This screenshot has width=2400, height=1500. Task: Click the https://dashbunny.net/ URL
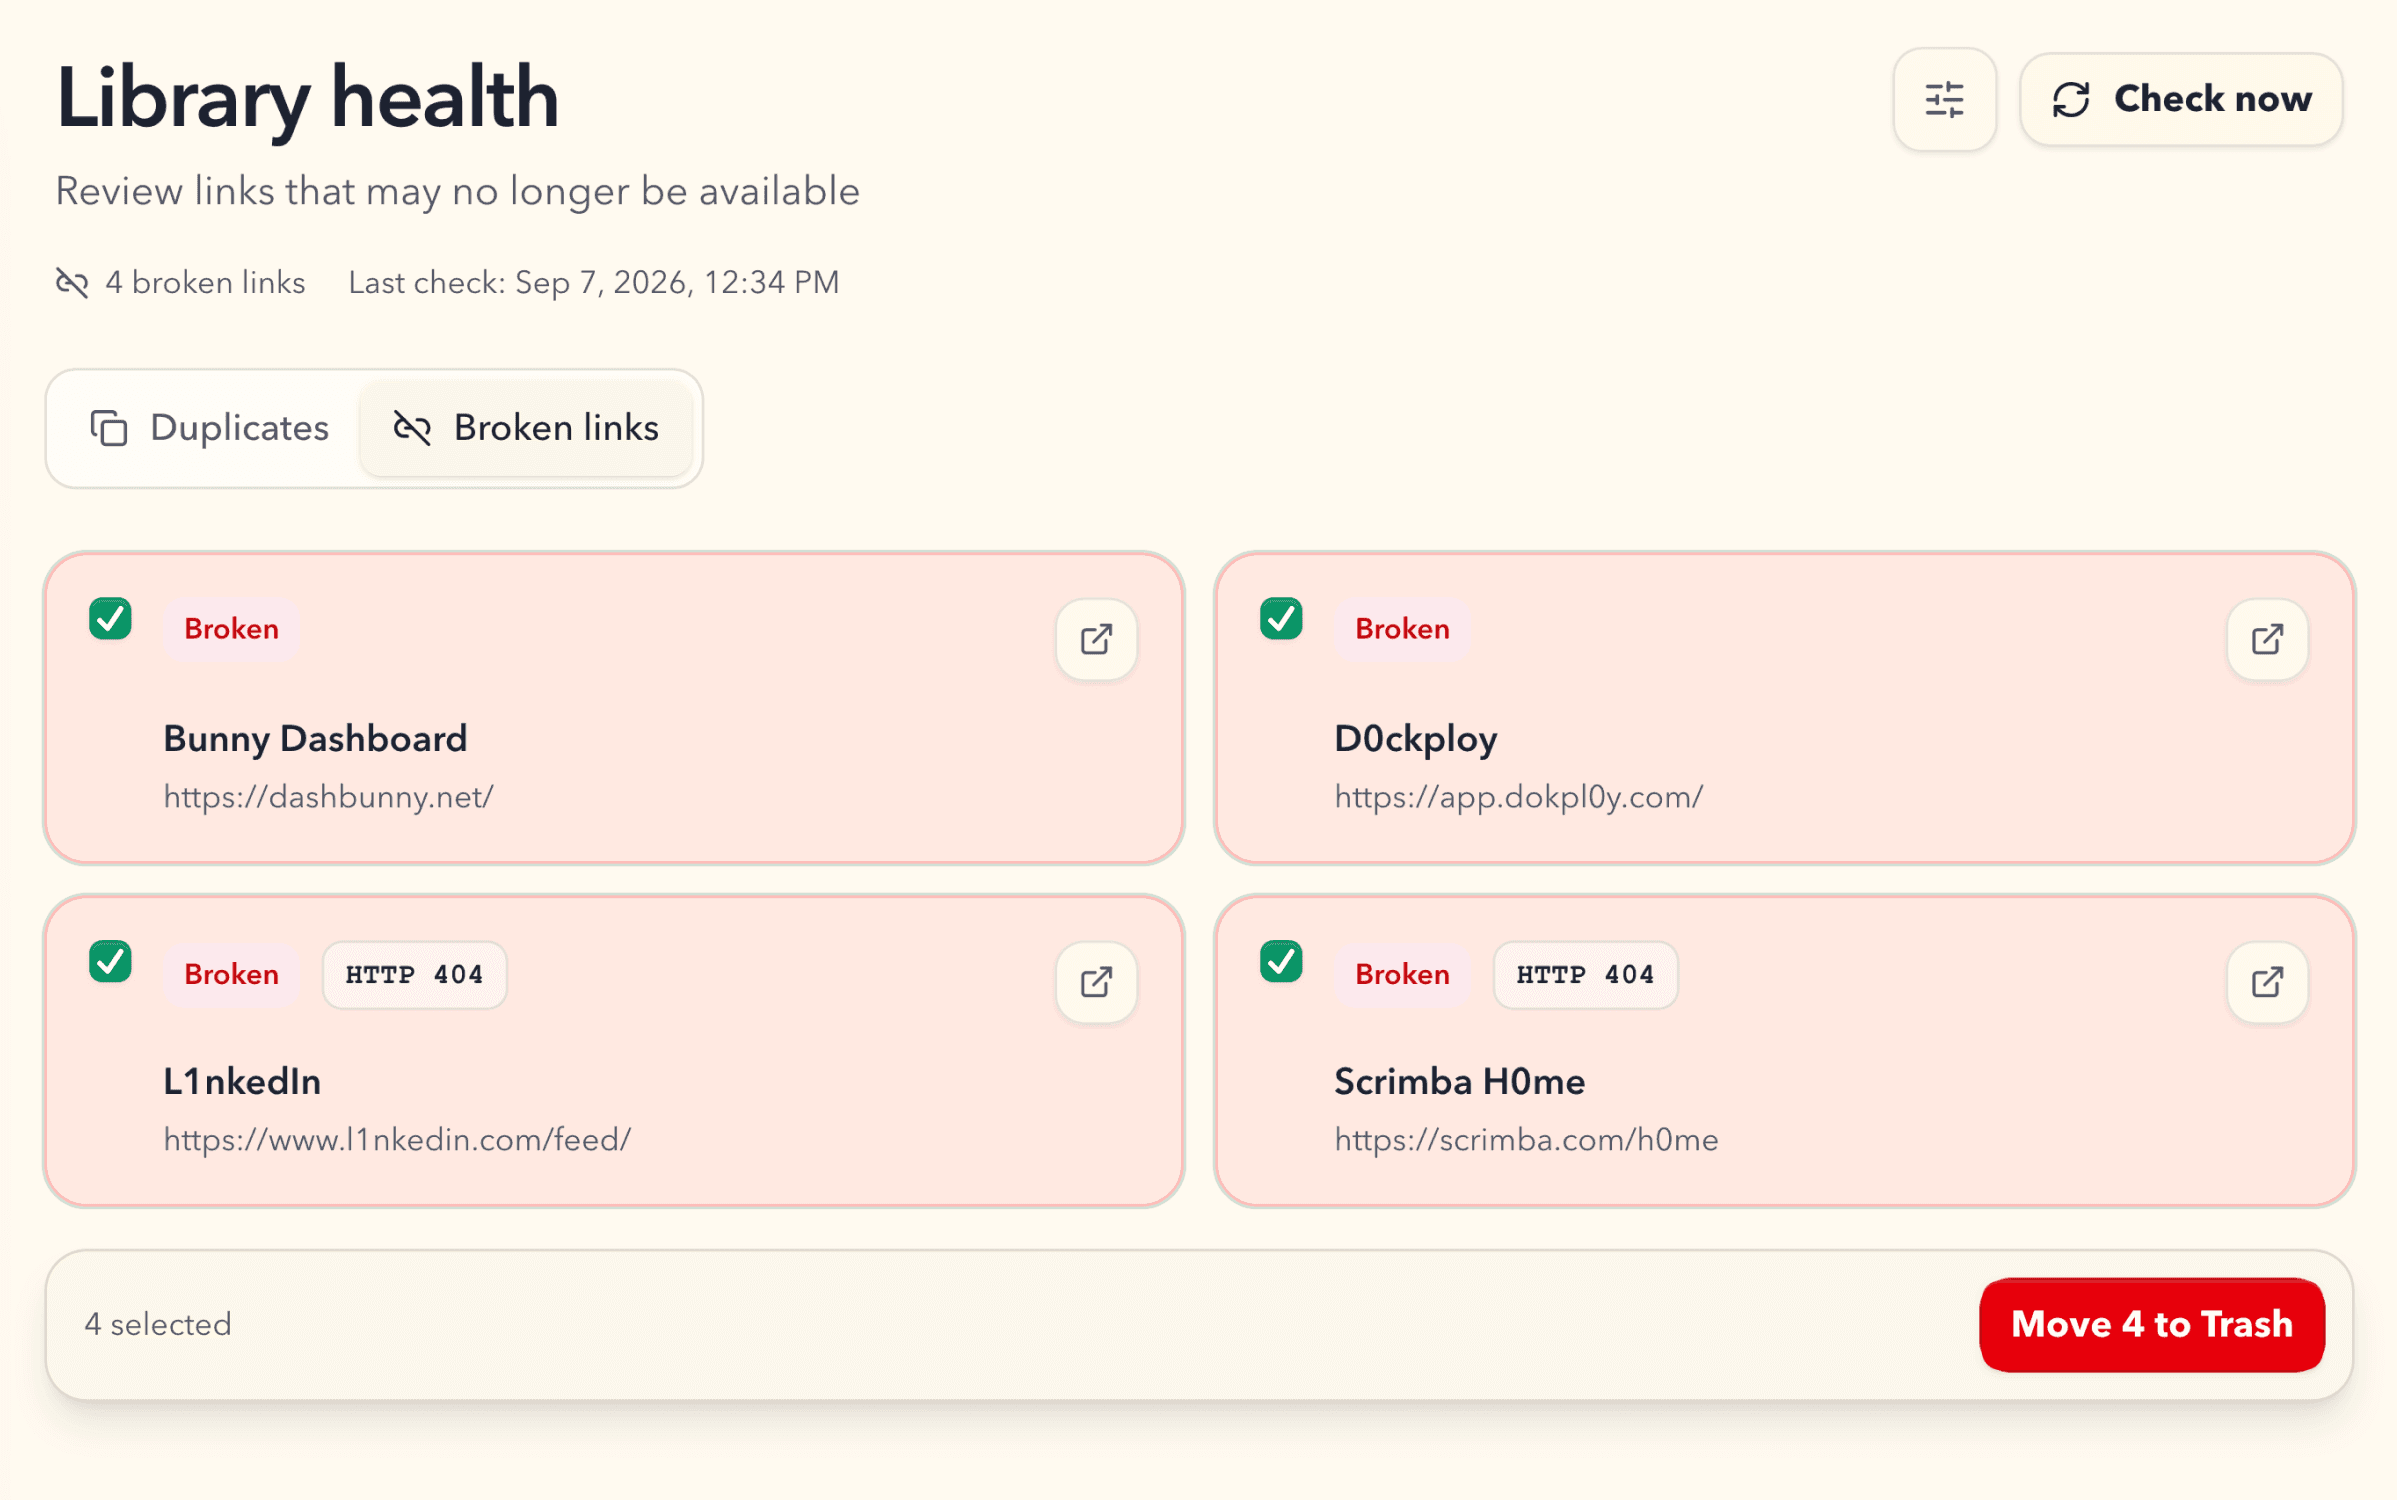tap(328, 797)
